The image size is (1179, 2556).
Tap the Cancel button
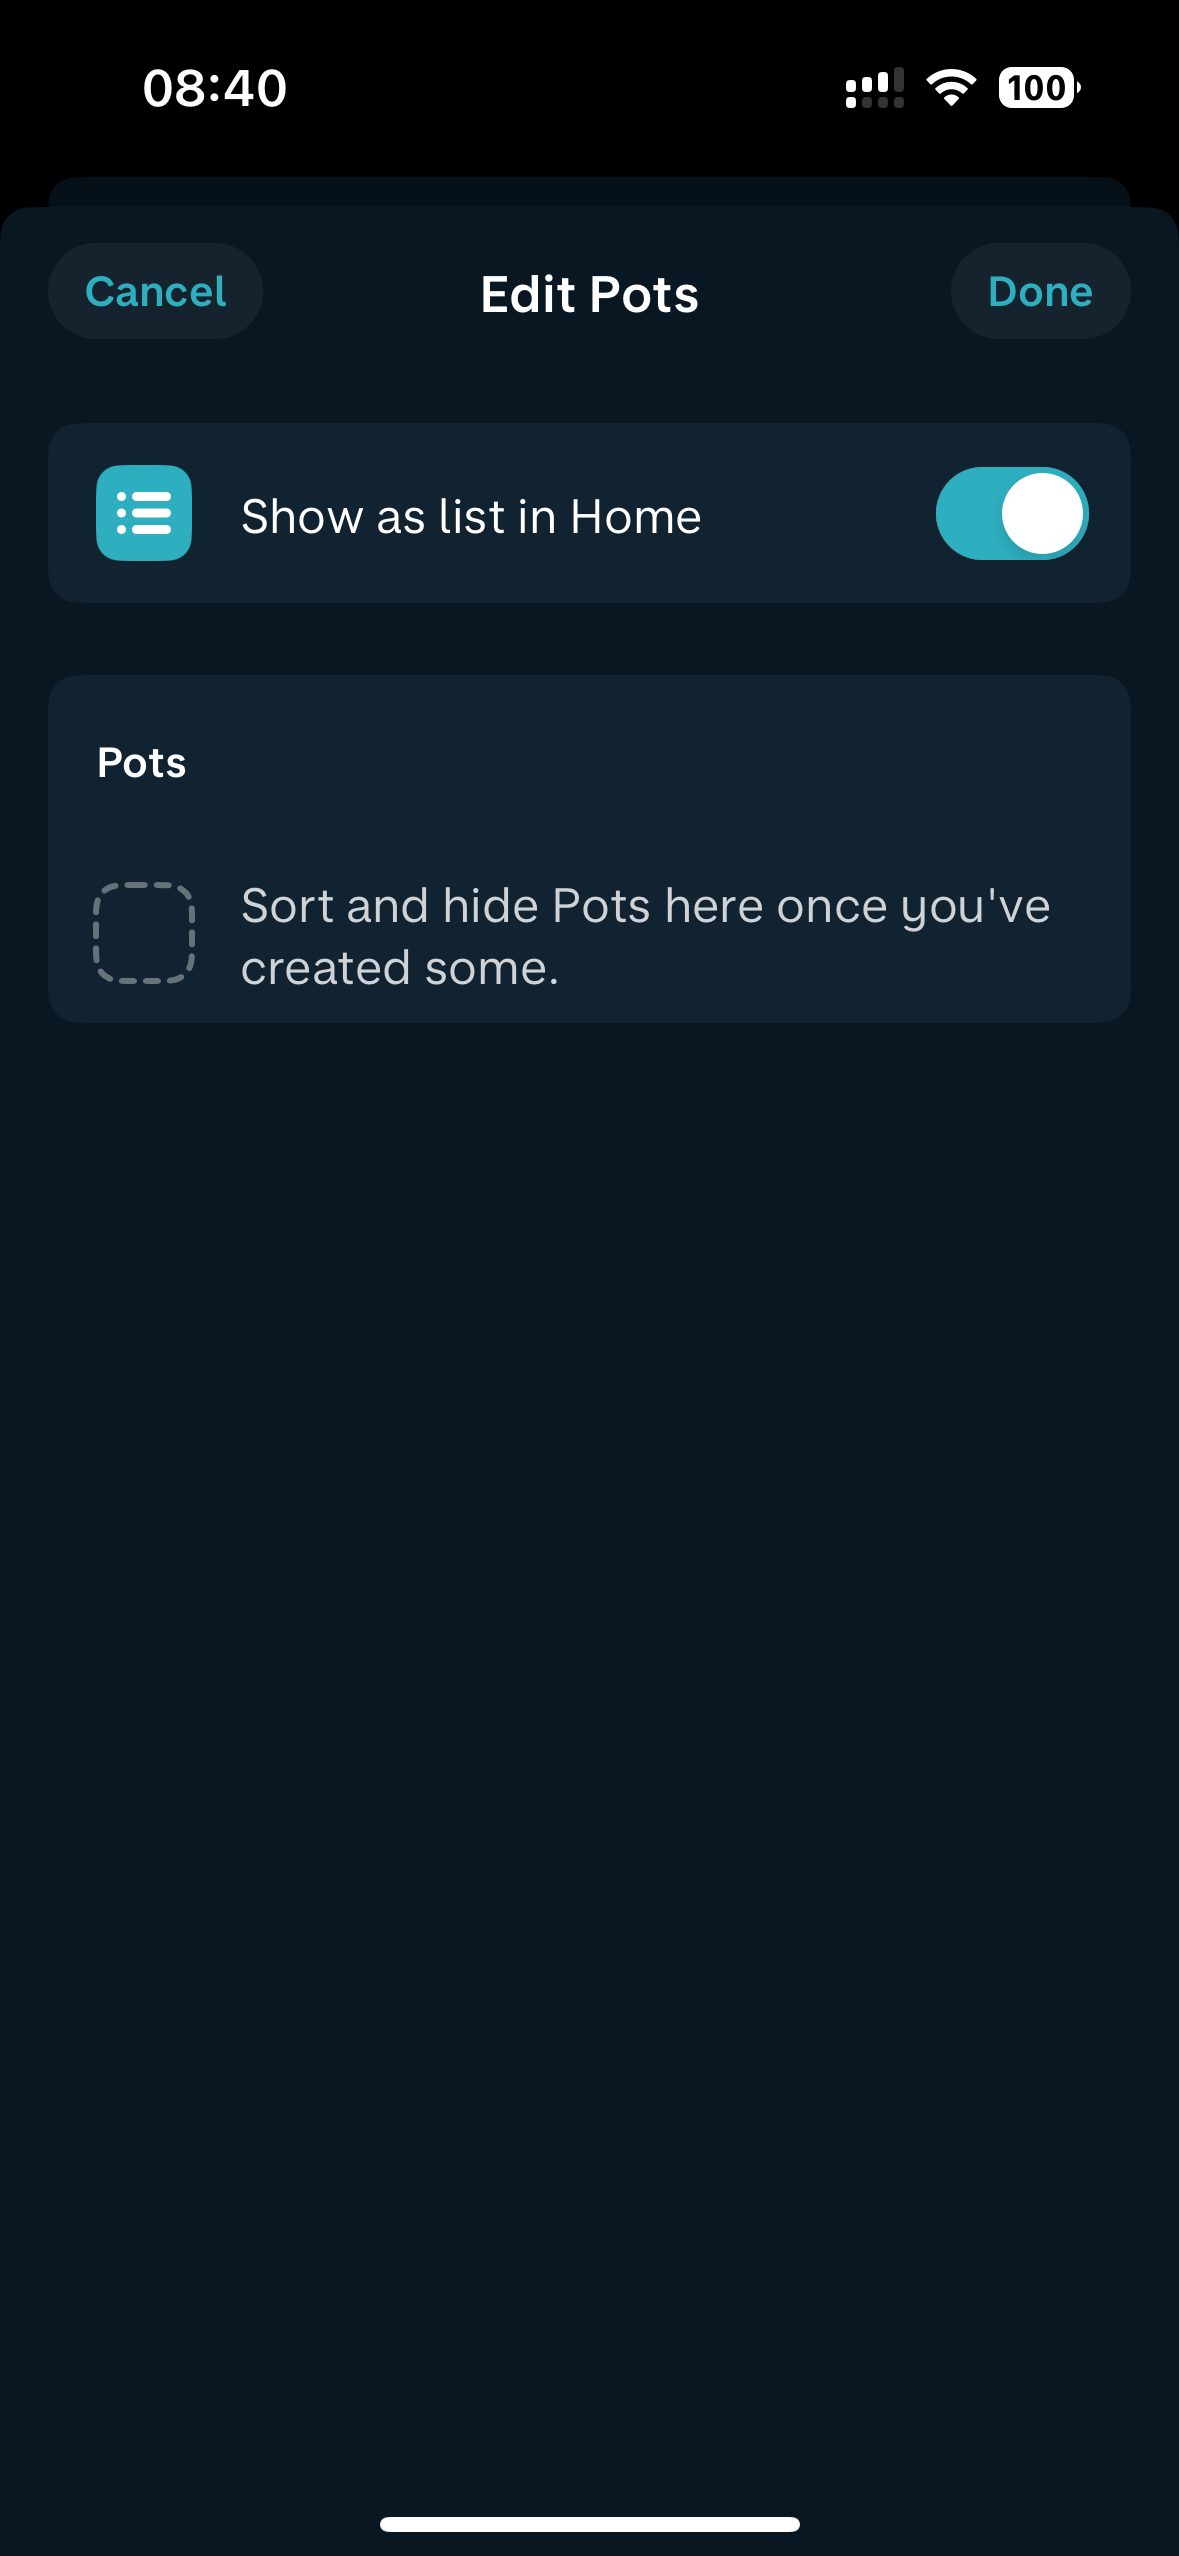[x=155, y=291]
